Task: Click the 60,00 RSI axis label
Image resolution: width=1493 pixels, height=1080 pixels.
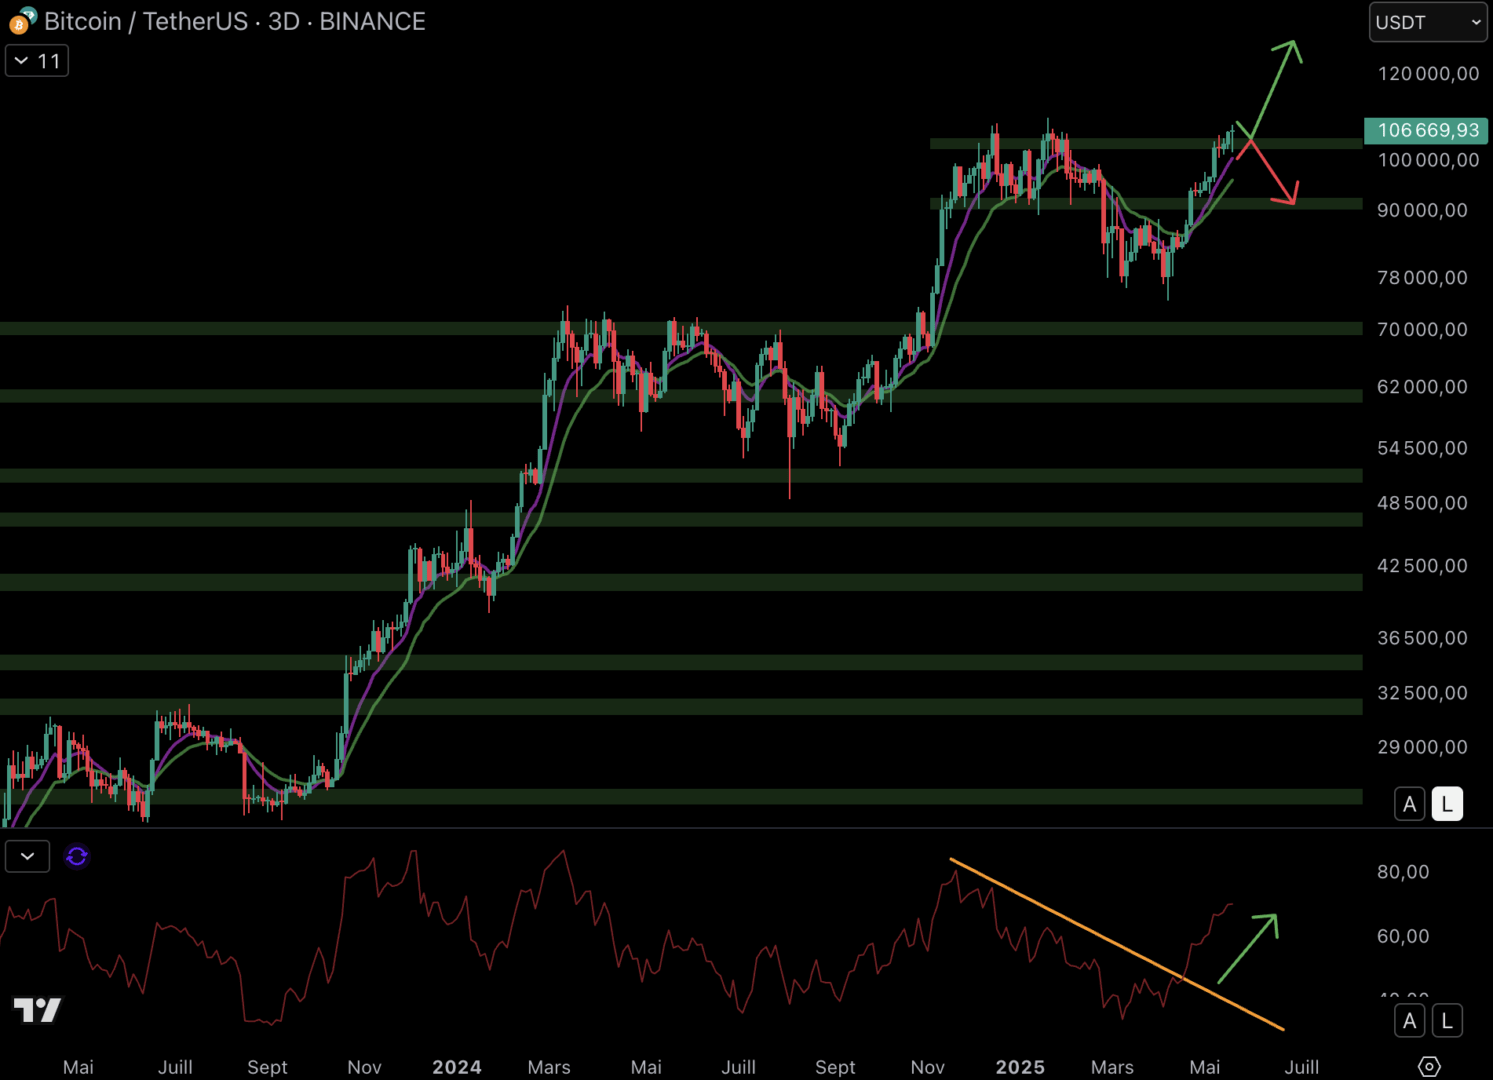Action: pos(1403,936)
